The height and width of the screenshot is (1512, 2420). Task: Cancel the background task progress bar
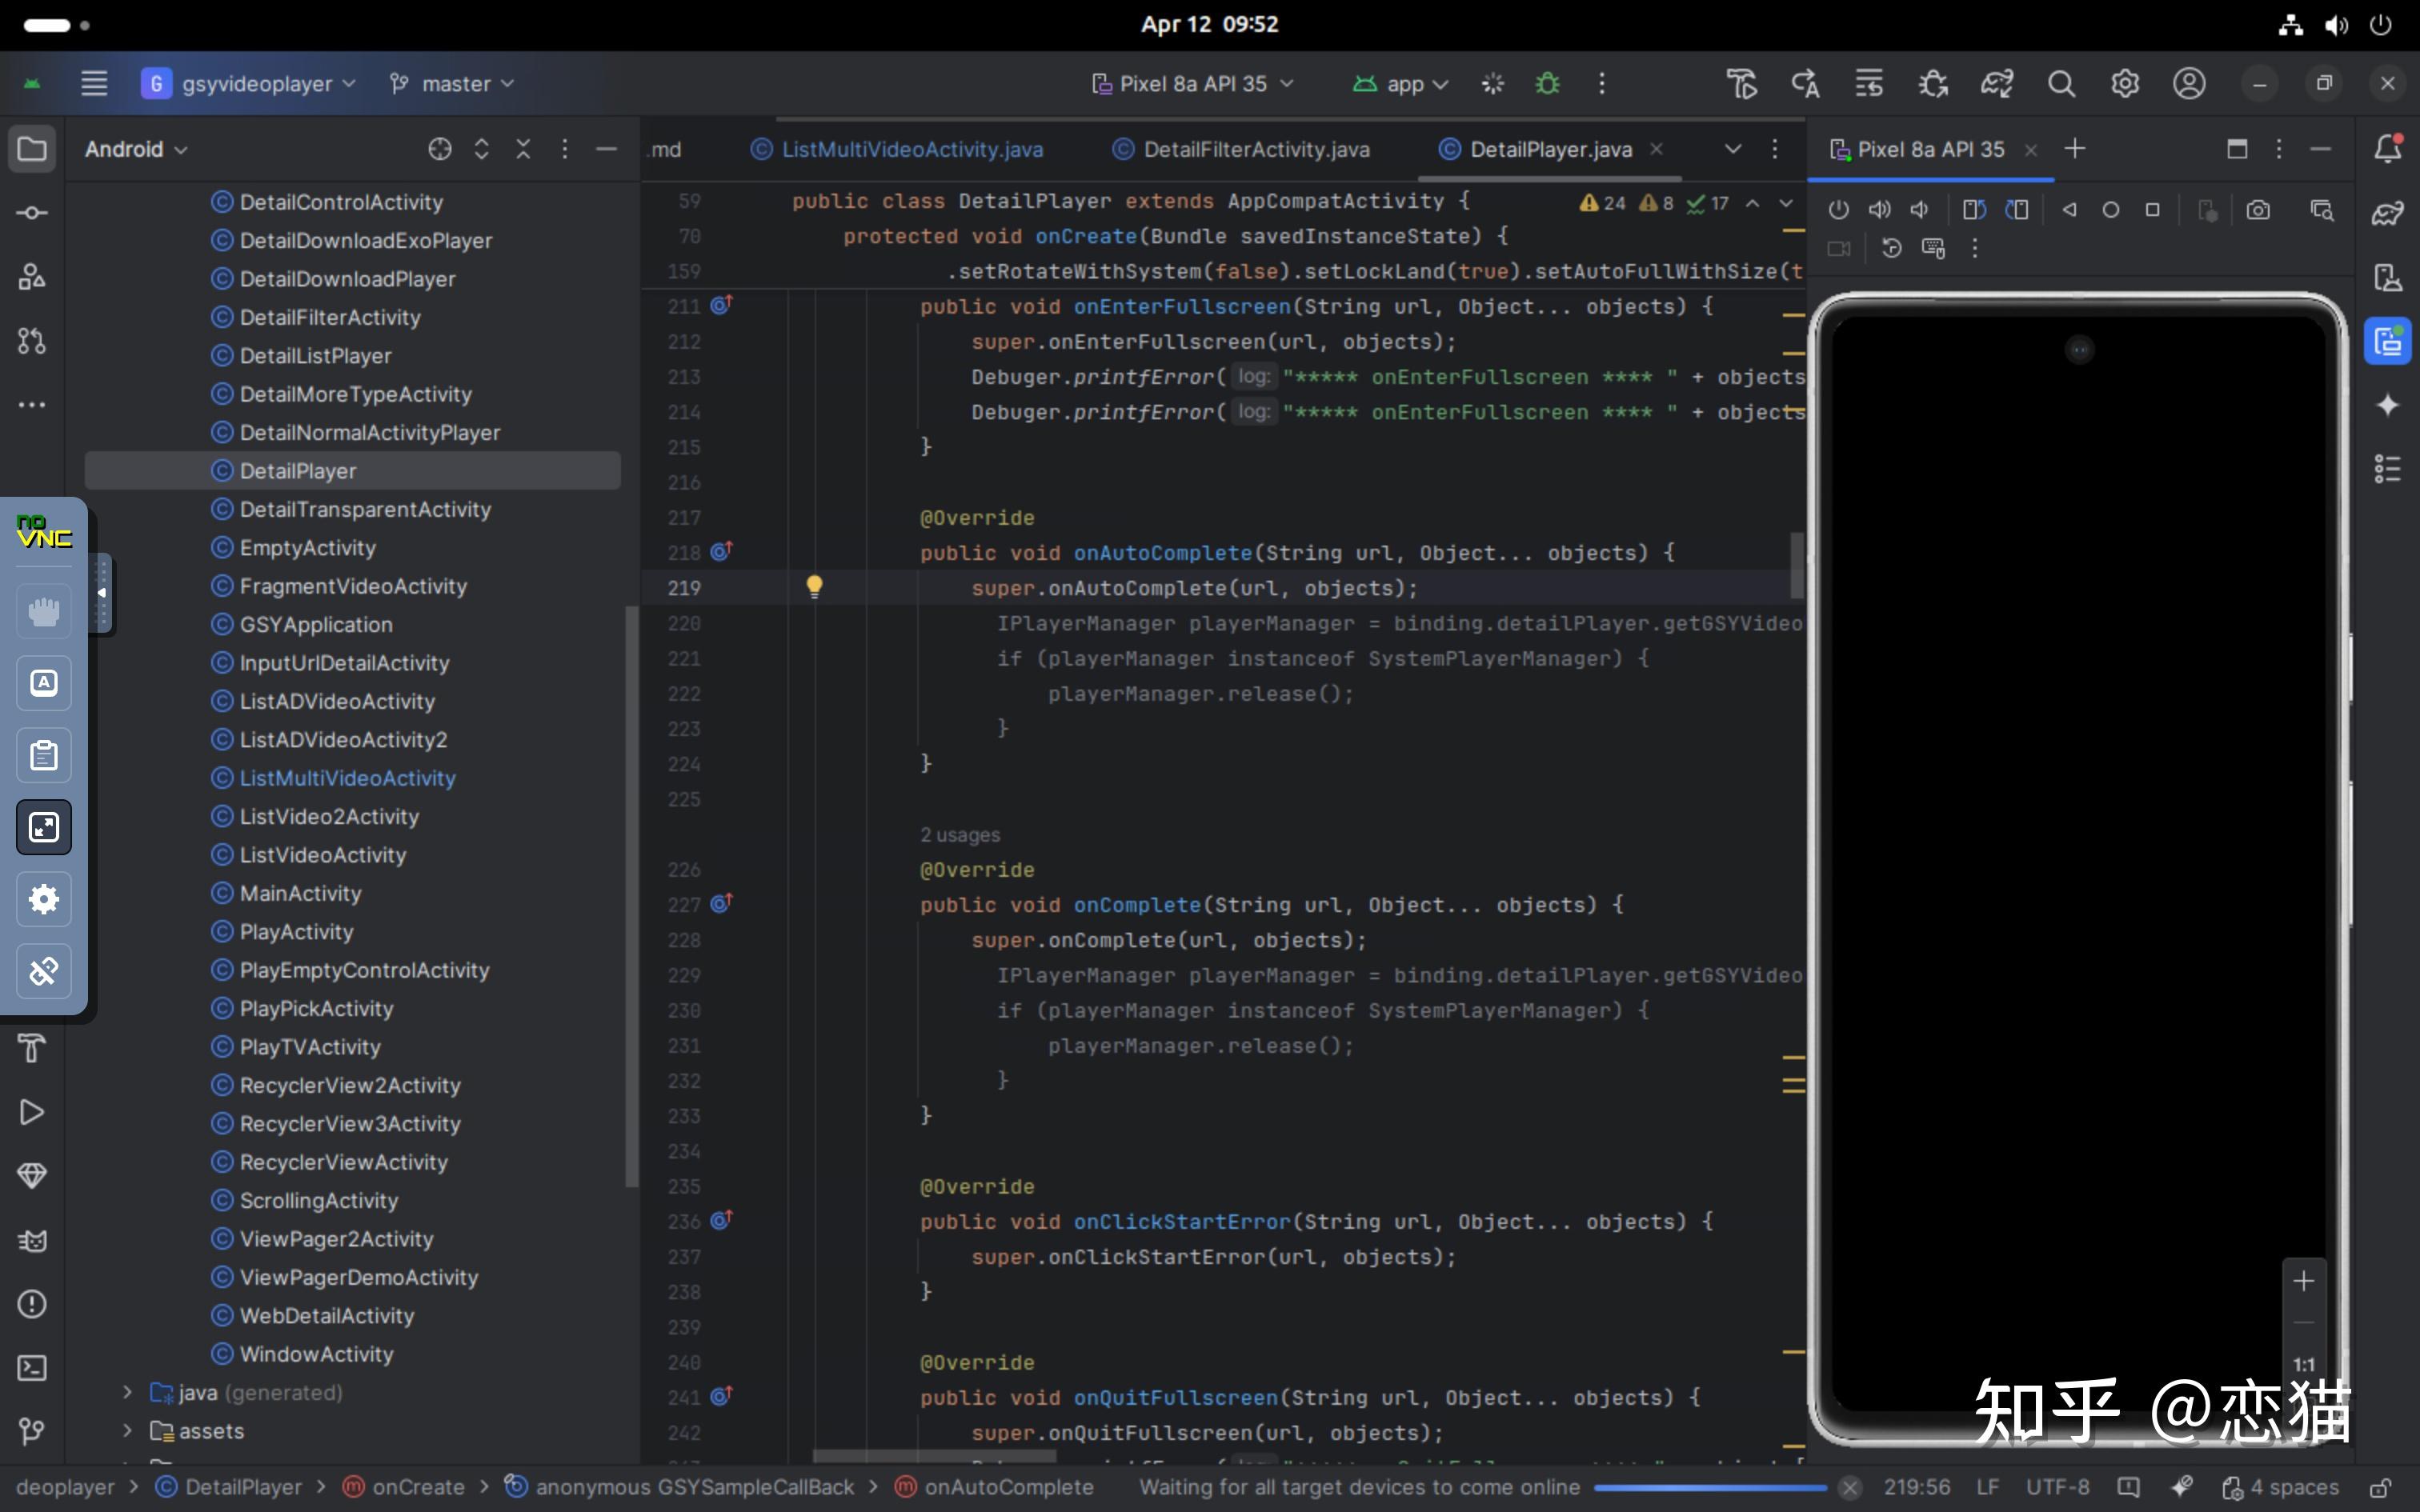1850,1487
